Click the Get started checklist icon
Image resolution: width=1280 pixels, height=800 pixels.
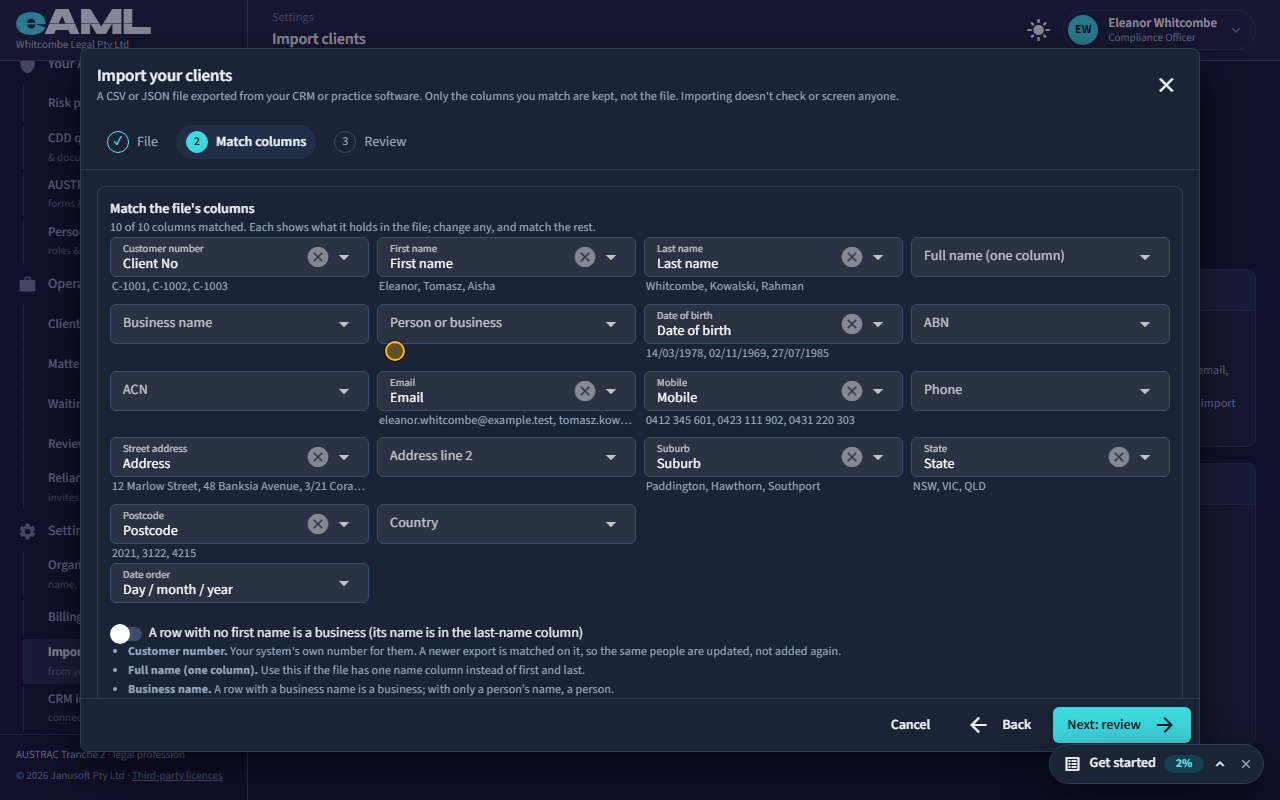(1072, 763)
